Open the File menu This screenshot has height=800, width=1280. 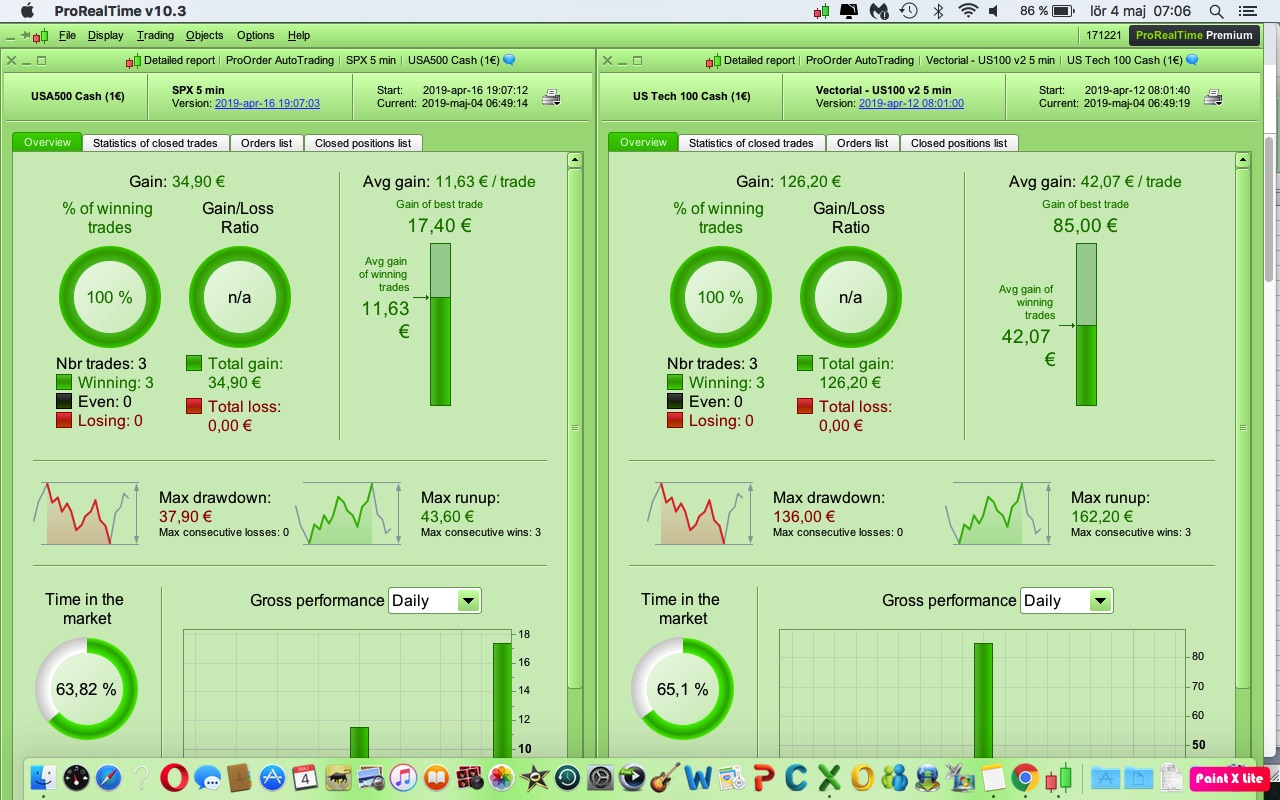coord(67,35)
